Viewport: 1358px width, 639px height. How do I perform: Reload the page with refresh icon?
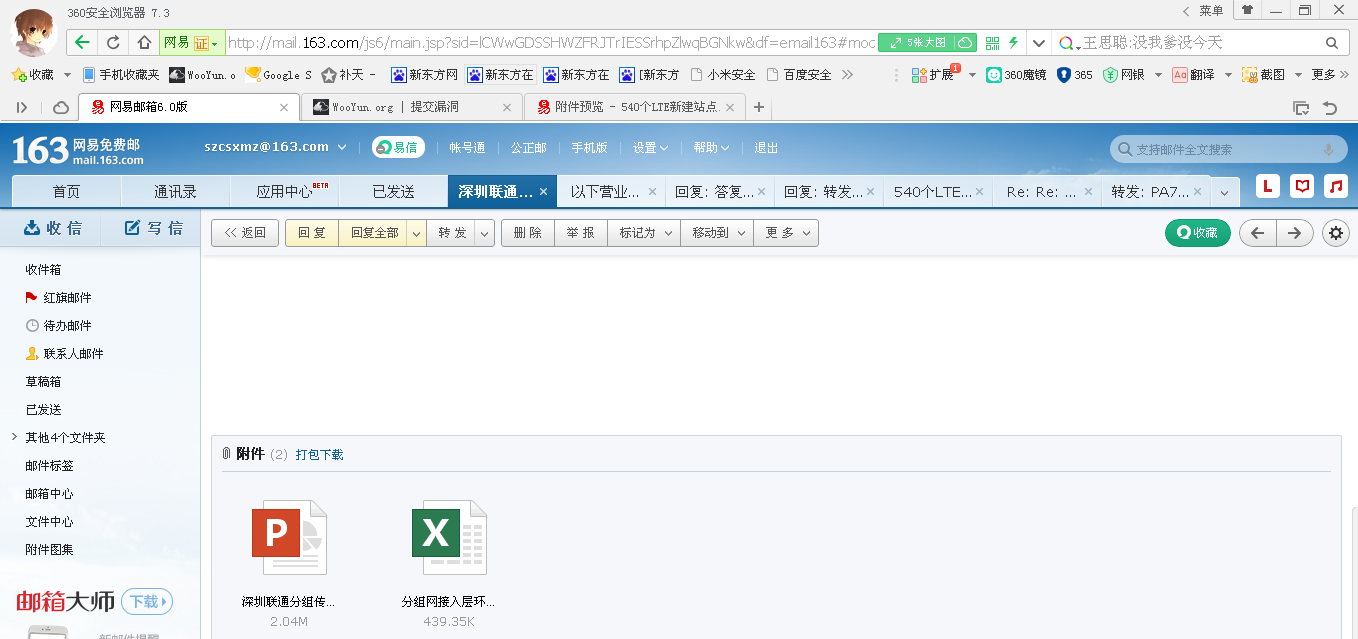point(113,43)
